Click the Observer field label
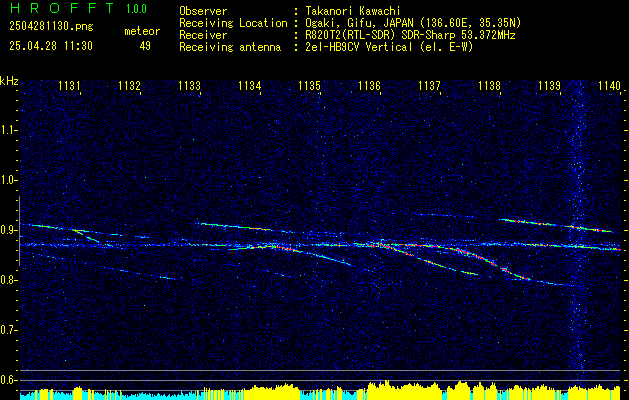The image size is (629, 400). point(203,11)
